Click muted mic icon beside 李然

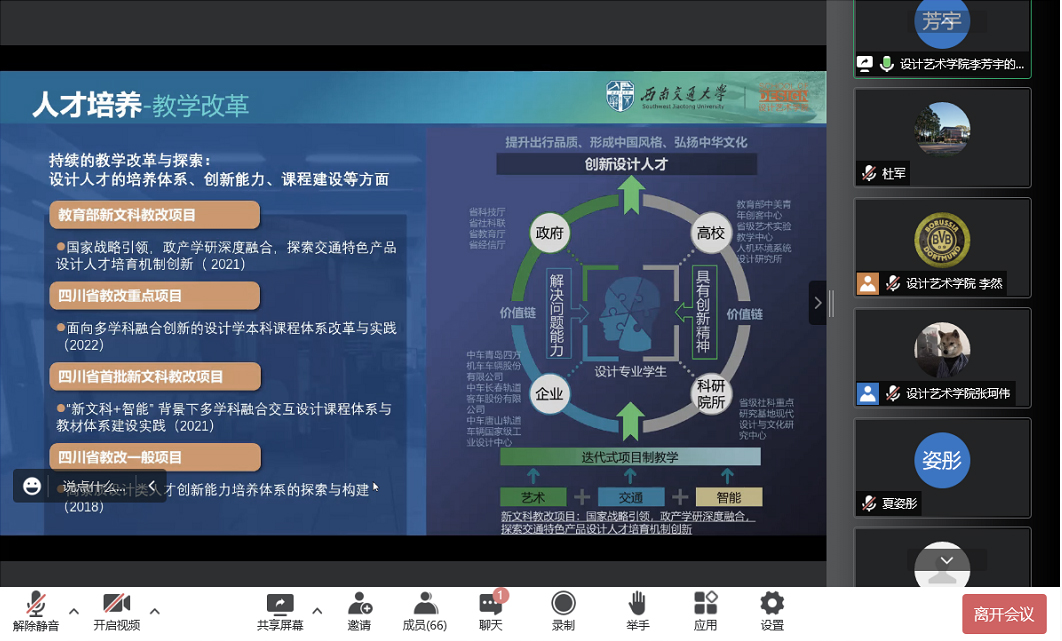[x=893, y=283]
